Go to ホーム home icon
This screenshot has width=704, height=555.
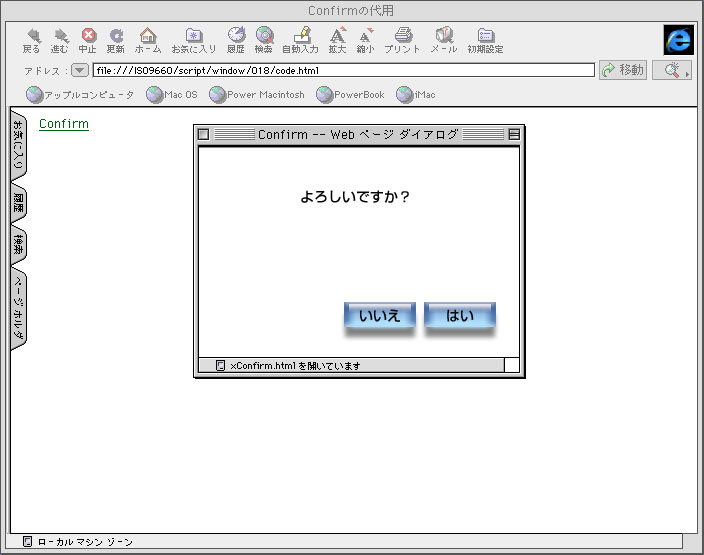coord(148,36)
